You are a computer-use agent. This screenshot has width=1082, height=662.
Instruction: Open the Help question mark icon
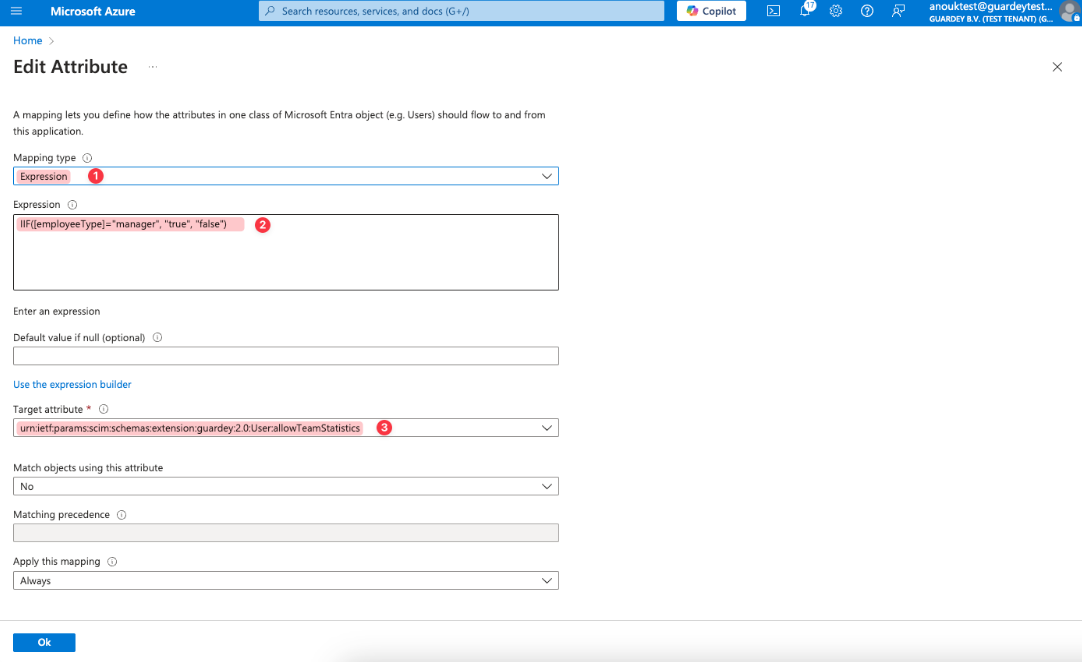[867, 11]
